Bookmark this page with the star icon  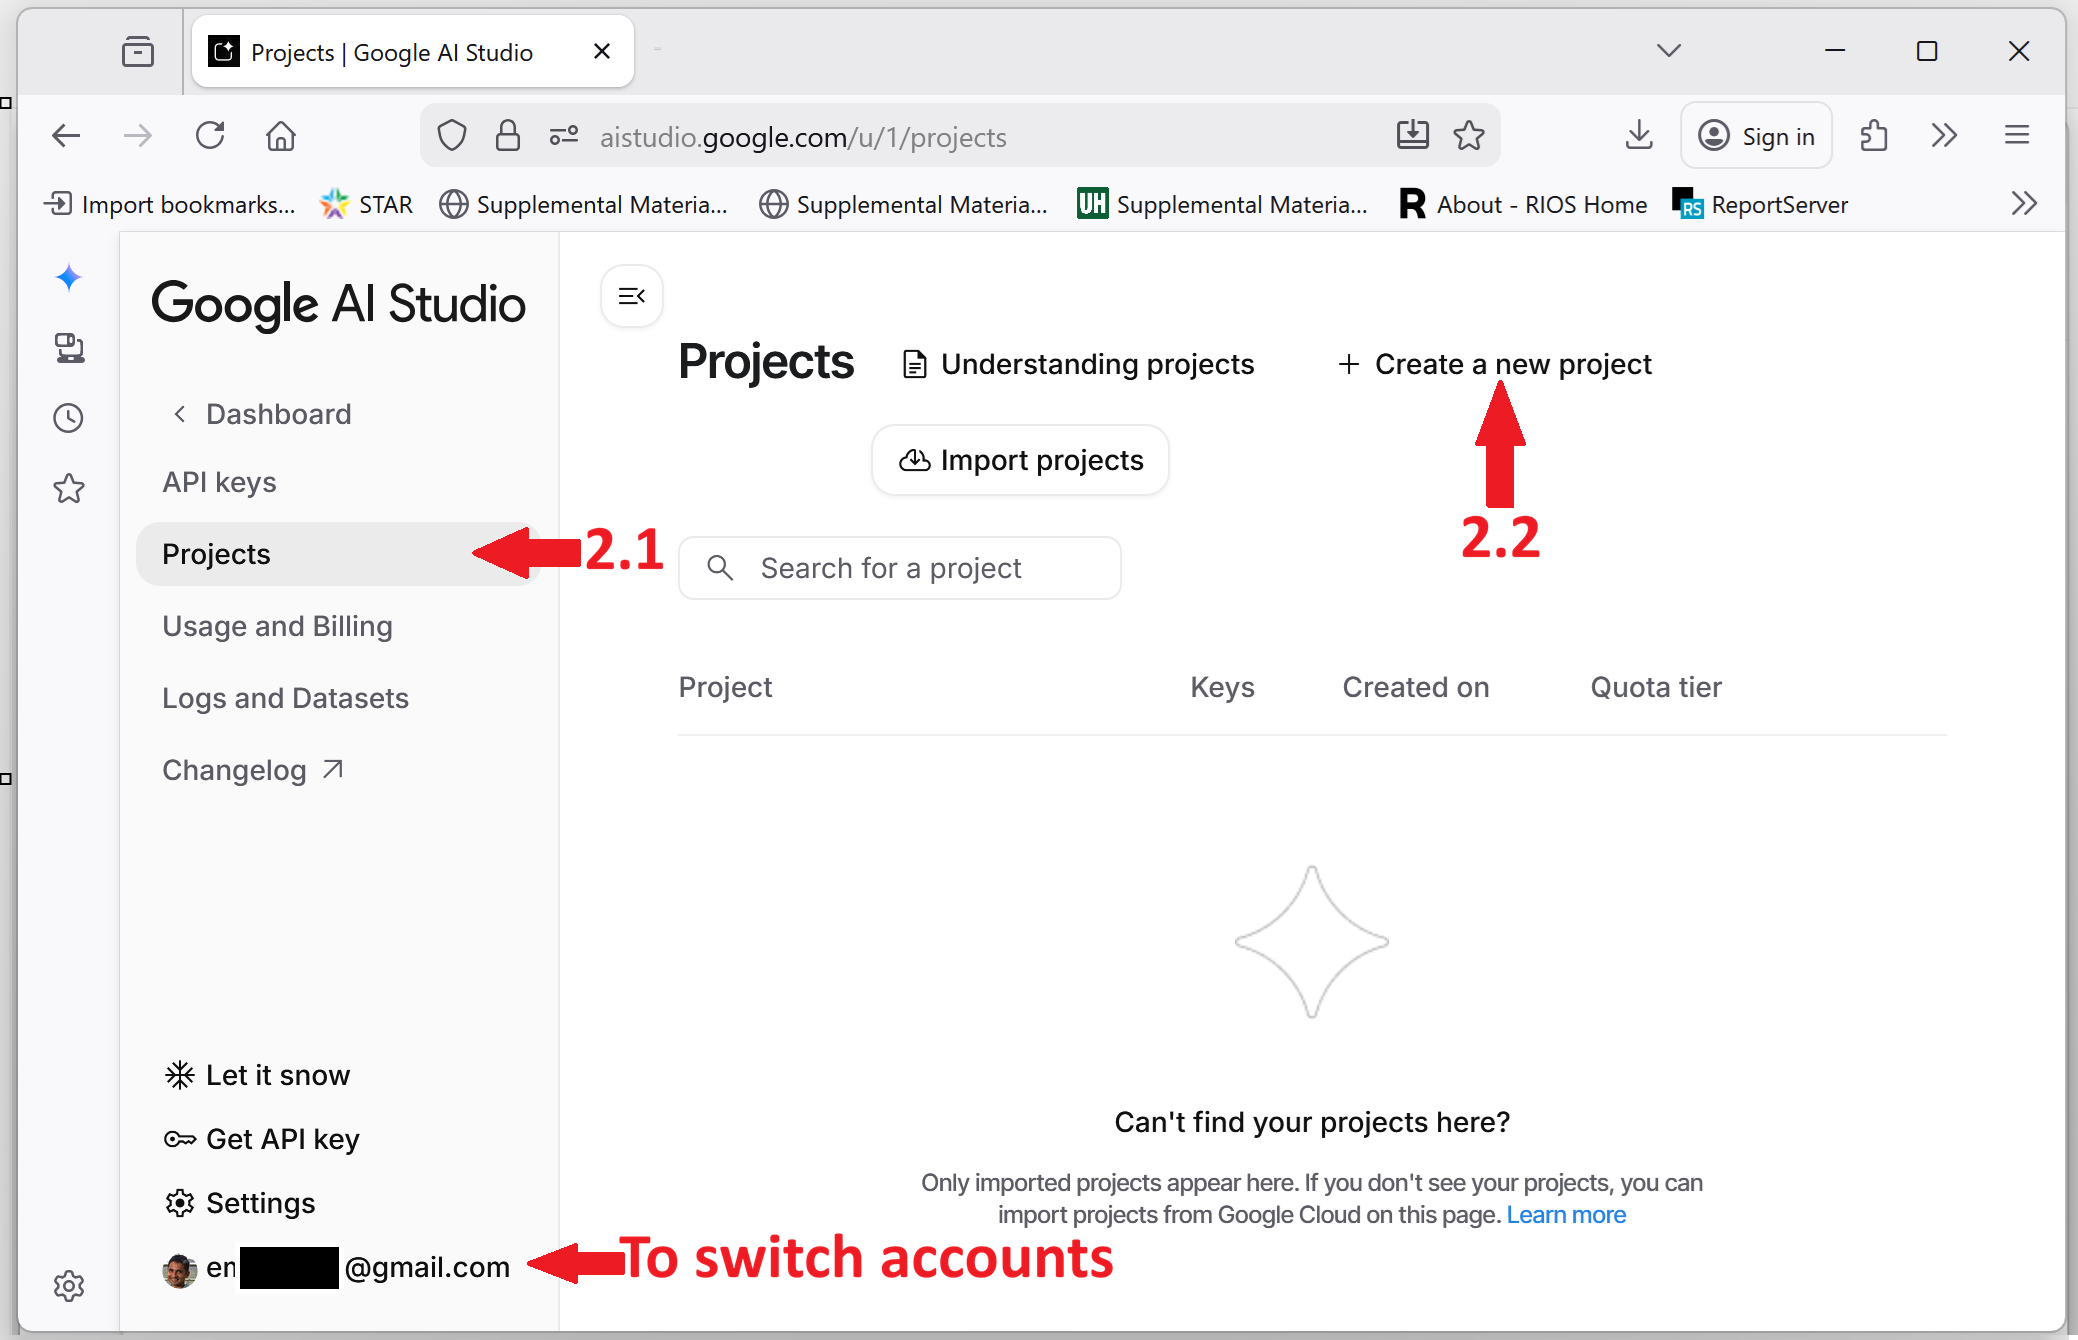point(1469,135)
